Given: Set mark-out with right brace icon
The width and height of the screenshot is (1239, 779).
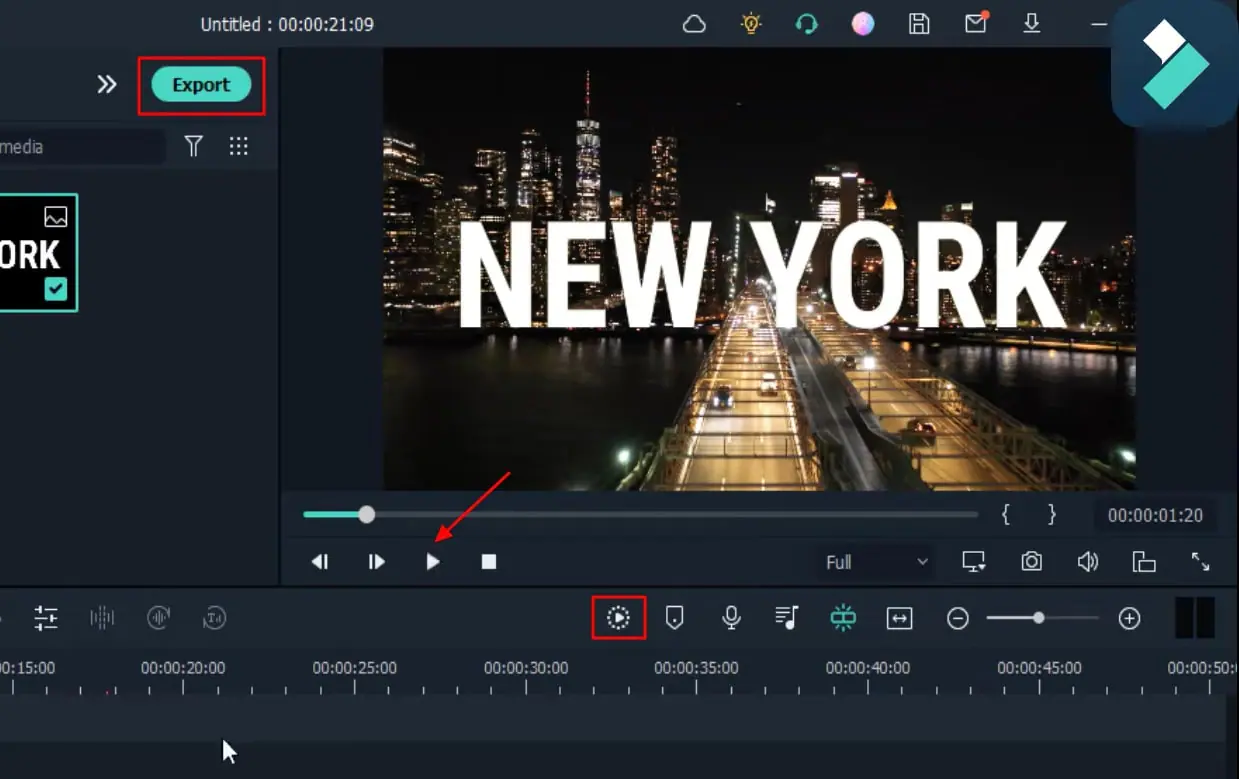Looking at the screenshot, I should pyautogui.click(x=1051, y=515).
